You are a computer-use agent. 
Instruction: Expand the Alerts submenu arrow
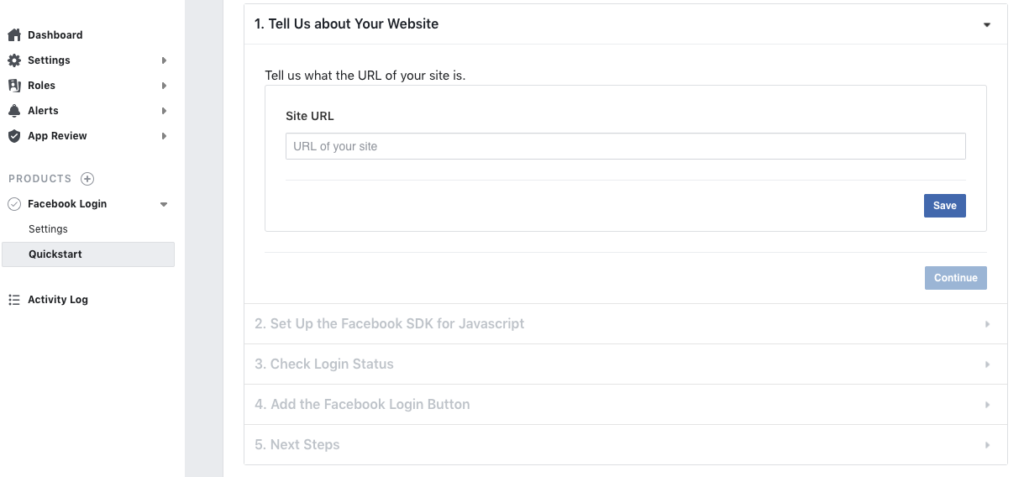point(164,110)
